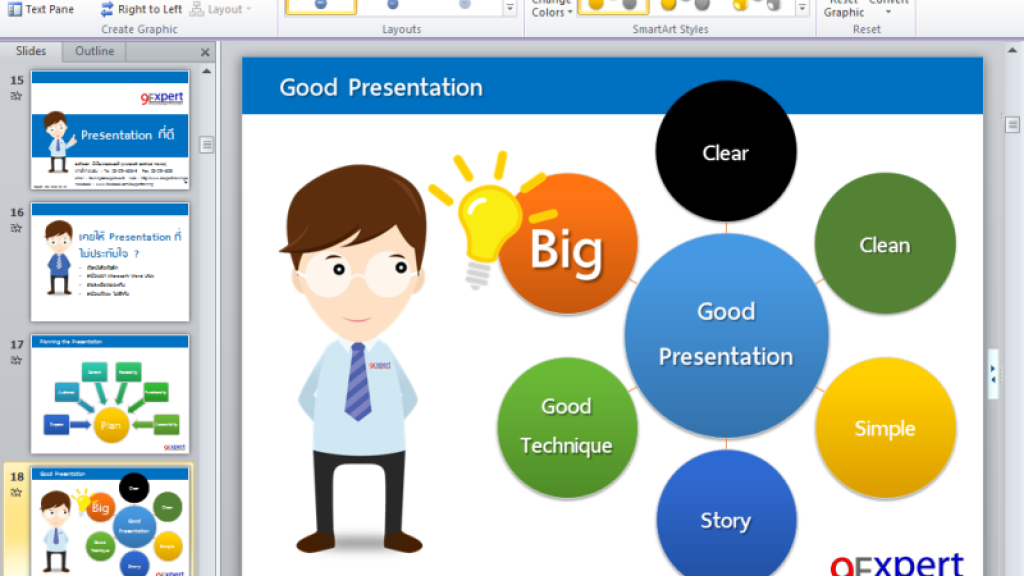Switch to the Outline tab
The image size is (1024, 576).
click(94, 51)
